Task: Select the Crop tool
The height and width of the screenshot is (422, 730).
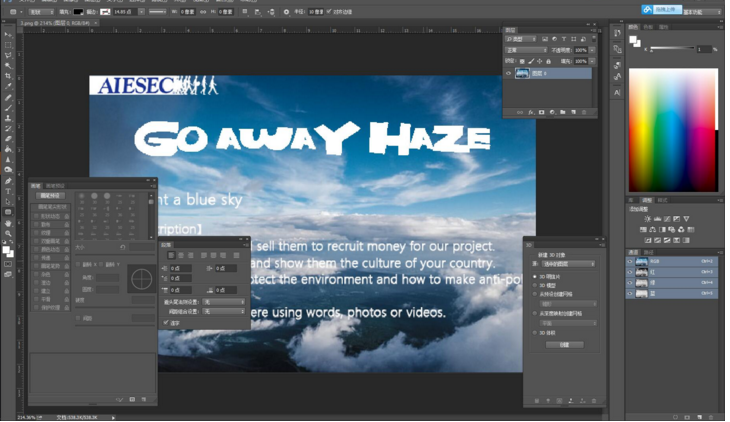Action: 8,76
